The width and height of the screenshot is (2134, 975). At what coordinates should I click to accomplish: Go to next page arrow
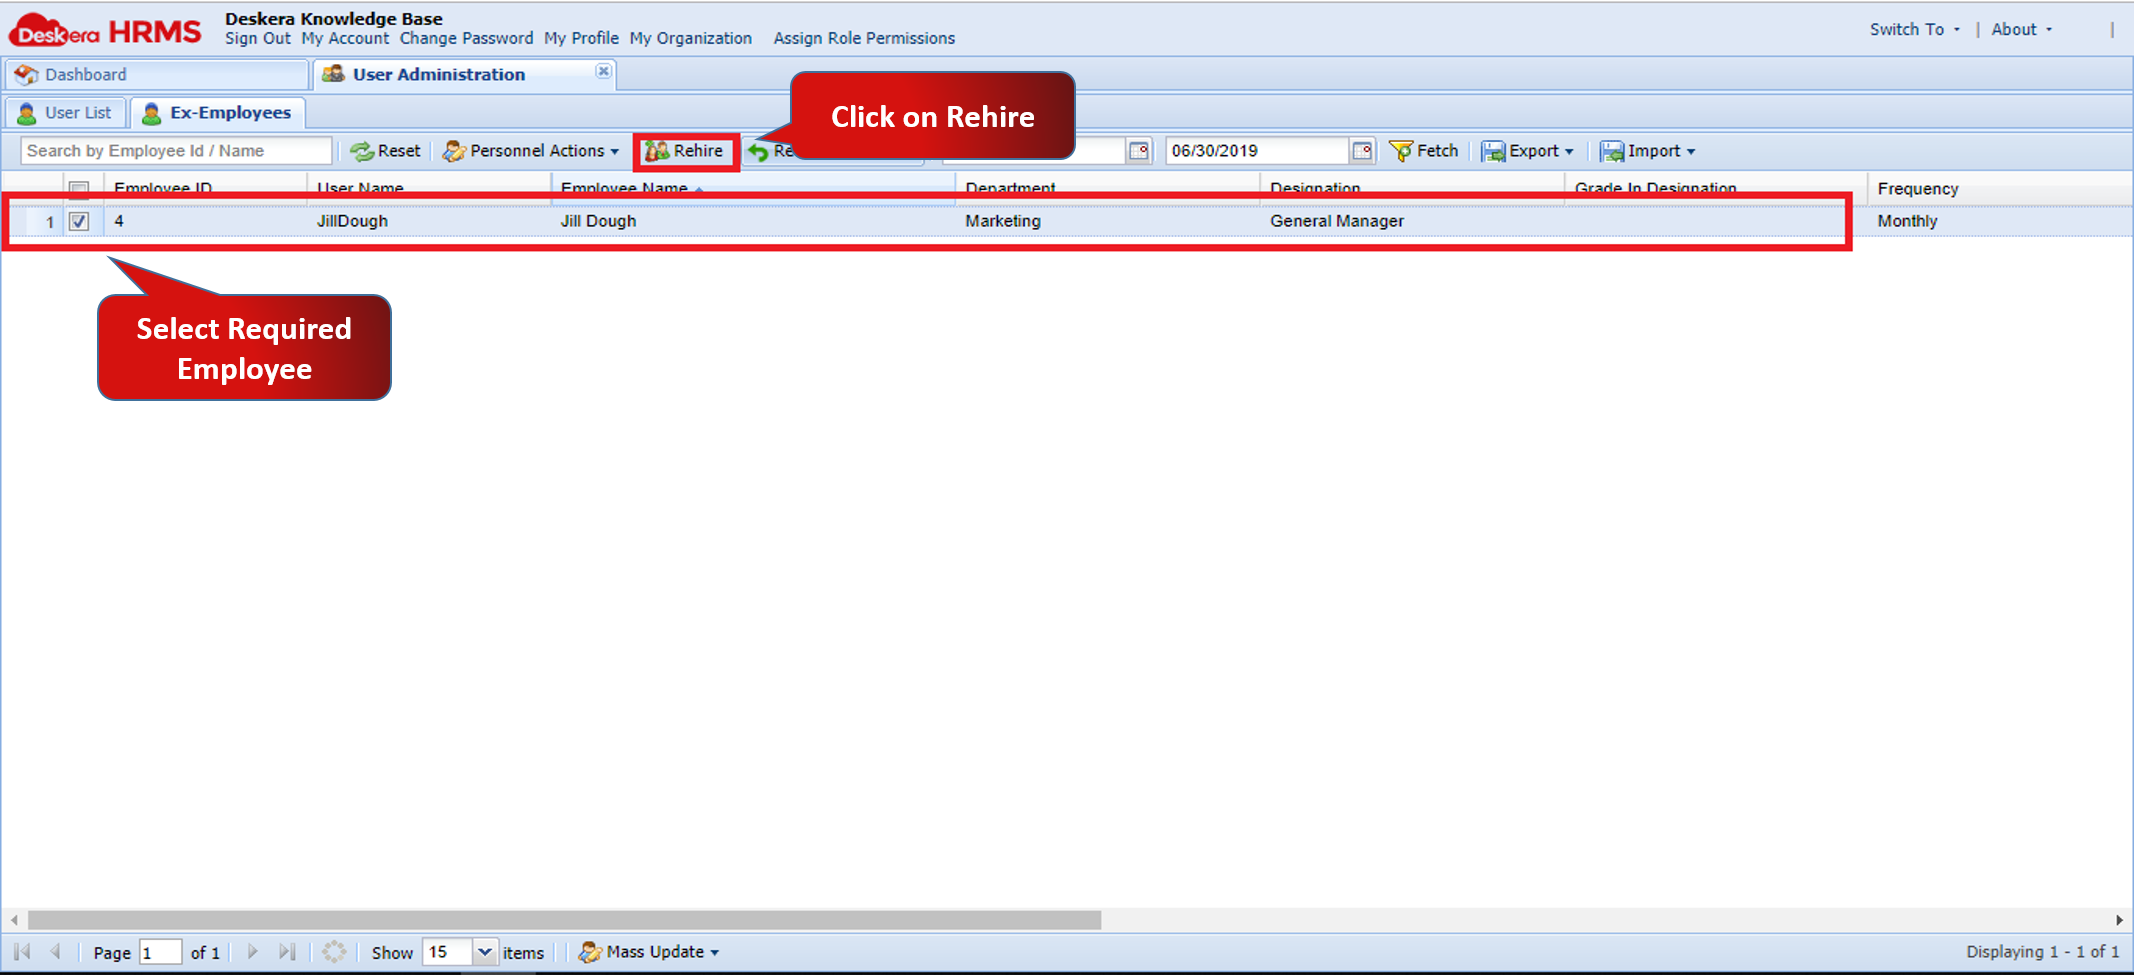coord(252,952)
